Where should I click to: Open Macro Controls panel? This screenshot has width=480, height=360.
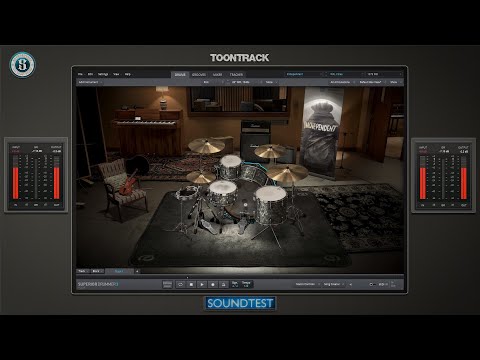307,284
